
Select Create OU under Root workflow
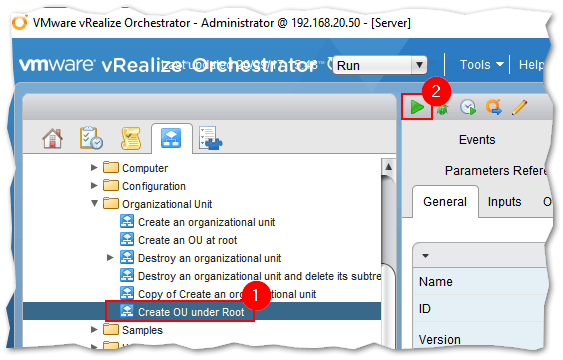(x=191, y=312)
